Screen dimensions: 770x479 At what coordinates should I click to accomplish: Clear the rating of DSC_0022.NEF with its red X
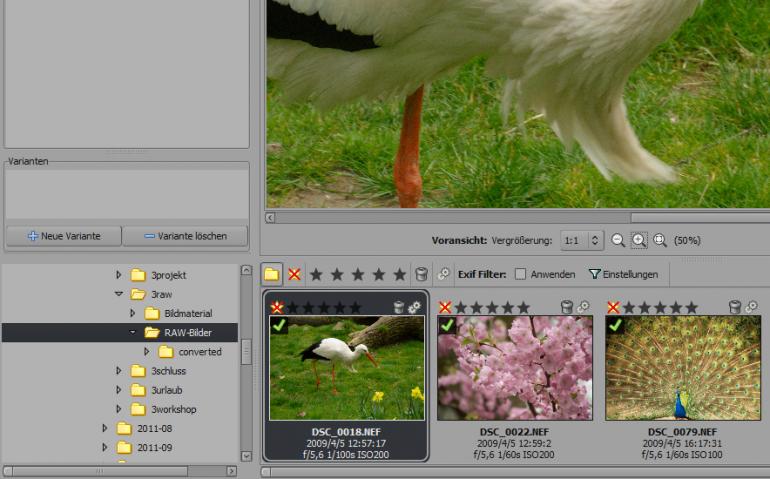click(445, 308)
